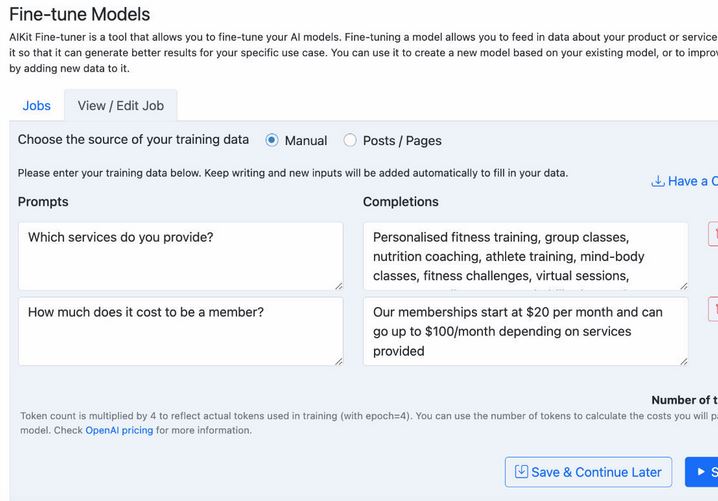Click the Which services do you provide prompt field

pyautogui.click(x=181, y=256)
